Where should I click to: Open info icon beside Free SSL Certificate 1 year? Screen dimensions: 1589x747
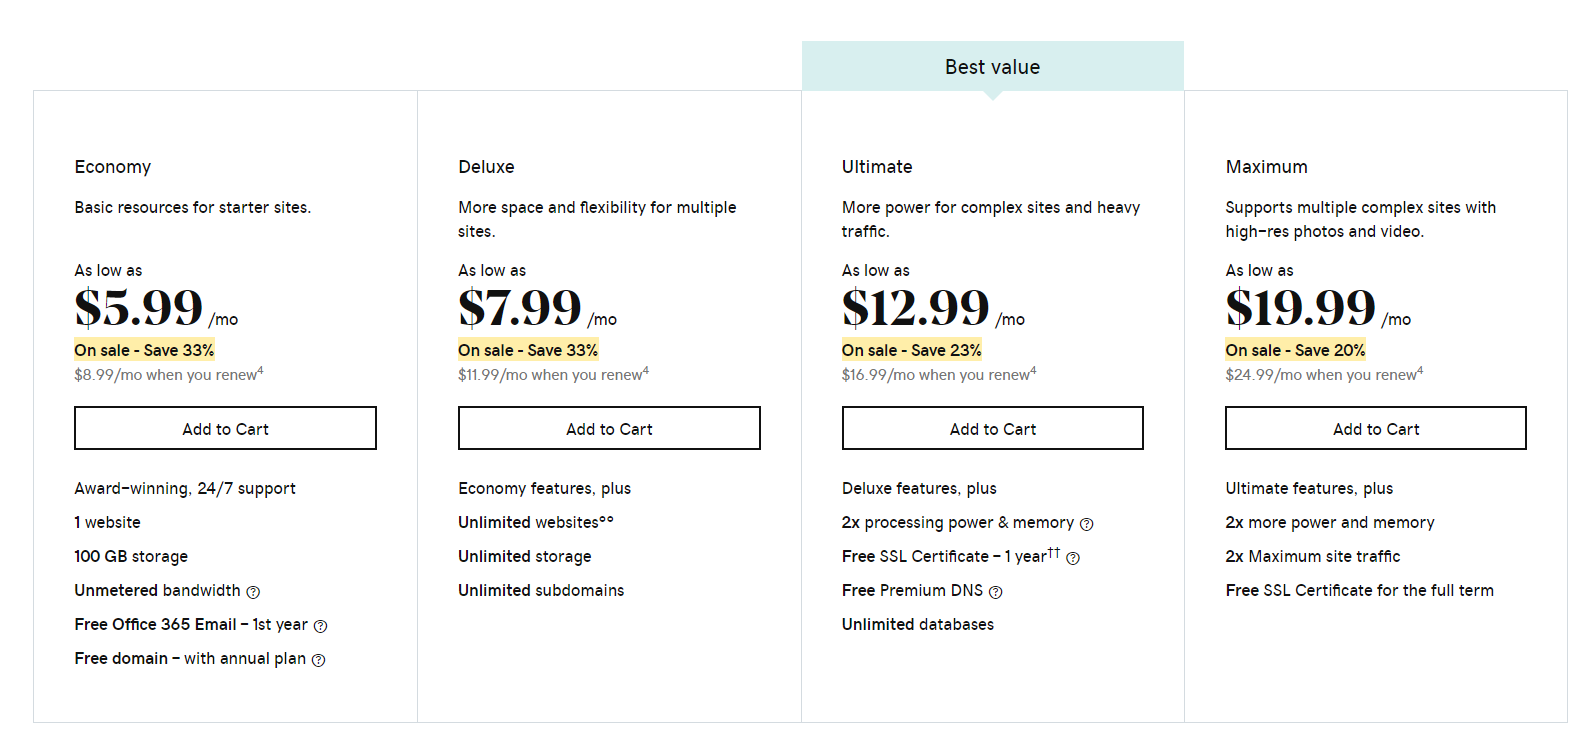coord(1072,558)
